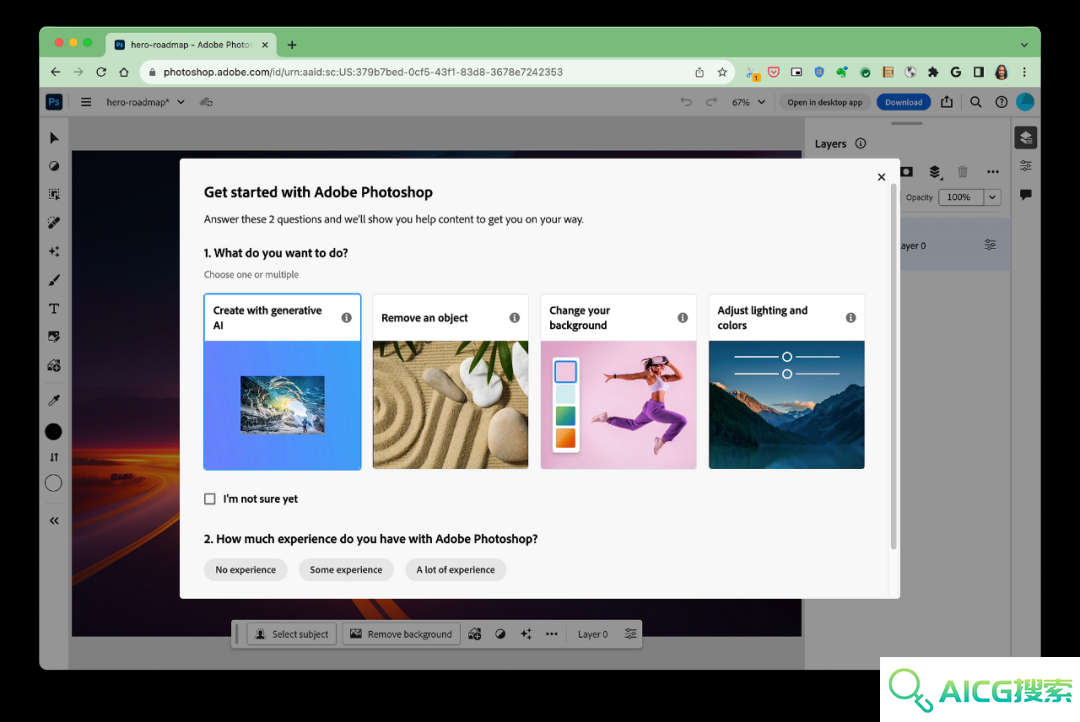Click Remove background in contextual bar
This screenshot has width=1080, height=722.
(x=401, y=634)
